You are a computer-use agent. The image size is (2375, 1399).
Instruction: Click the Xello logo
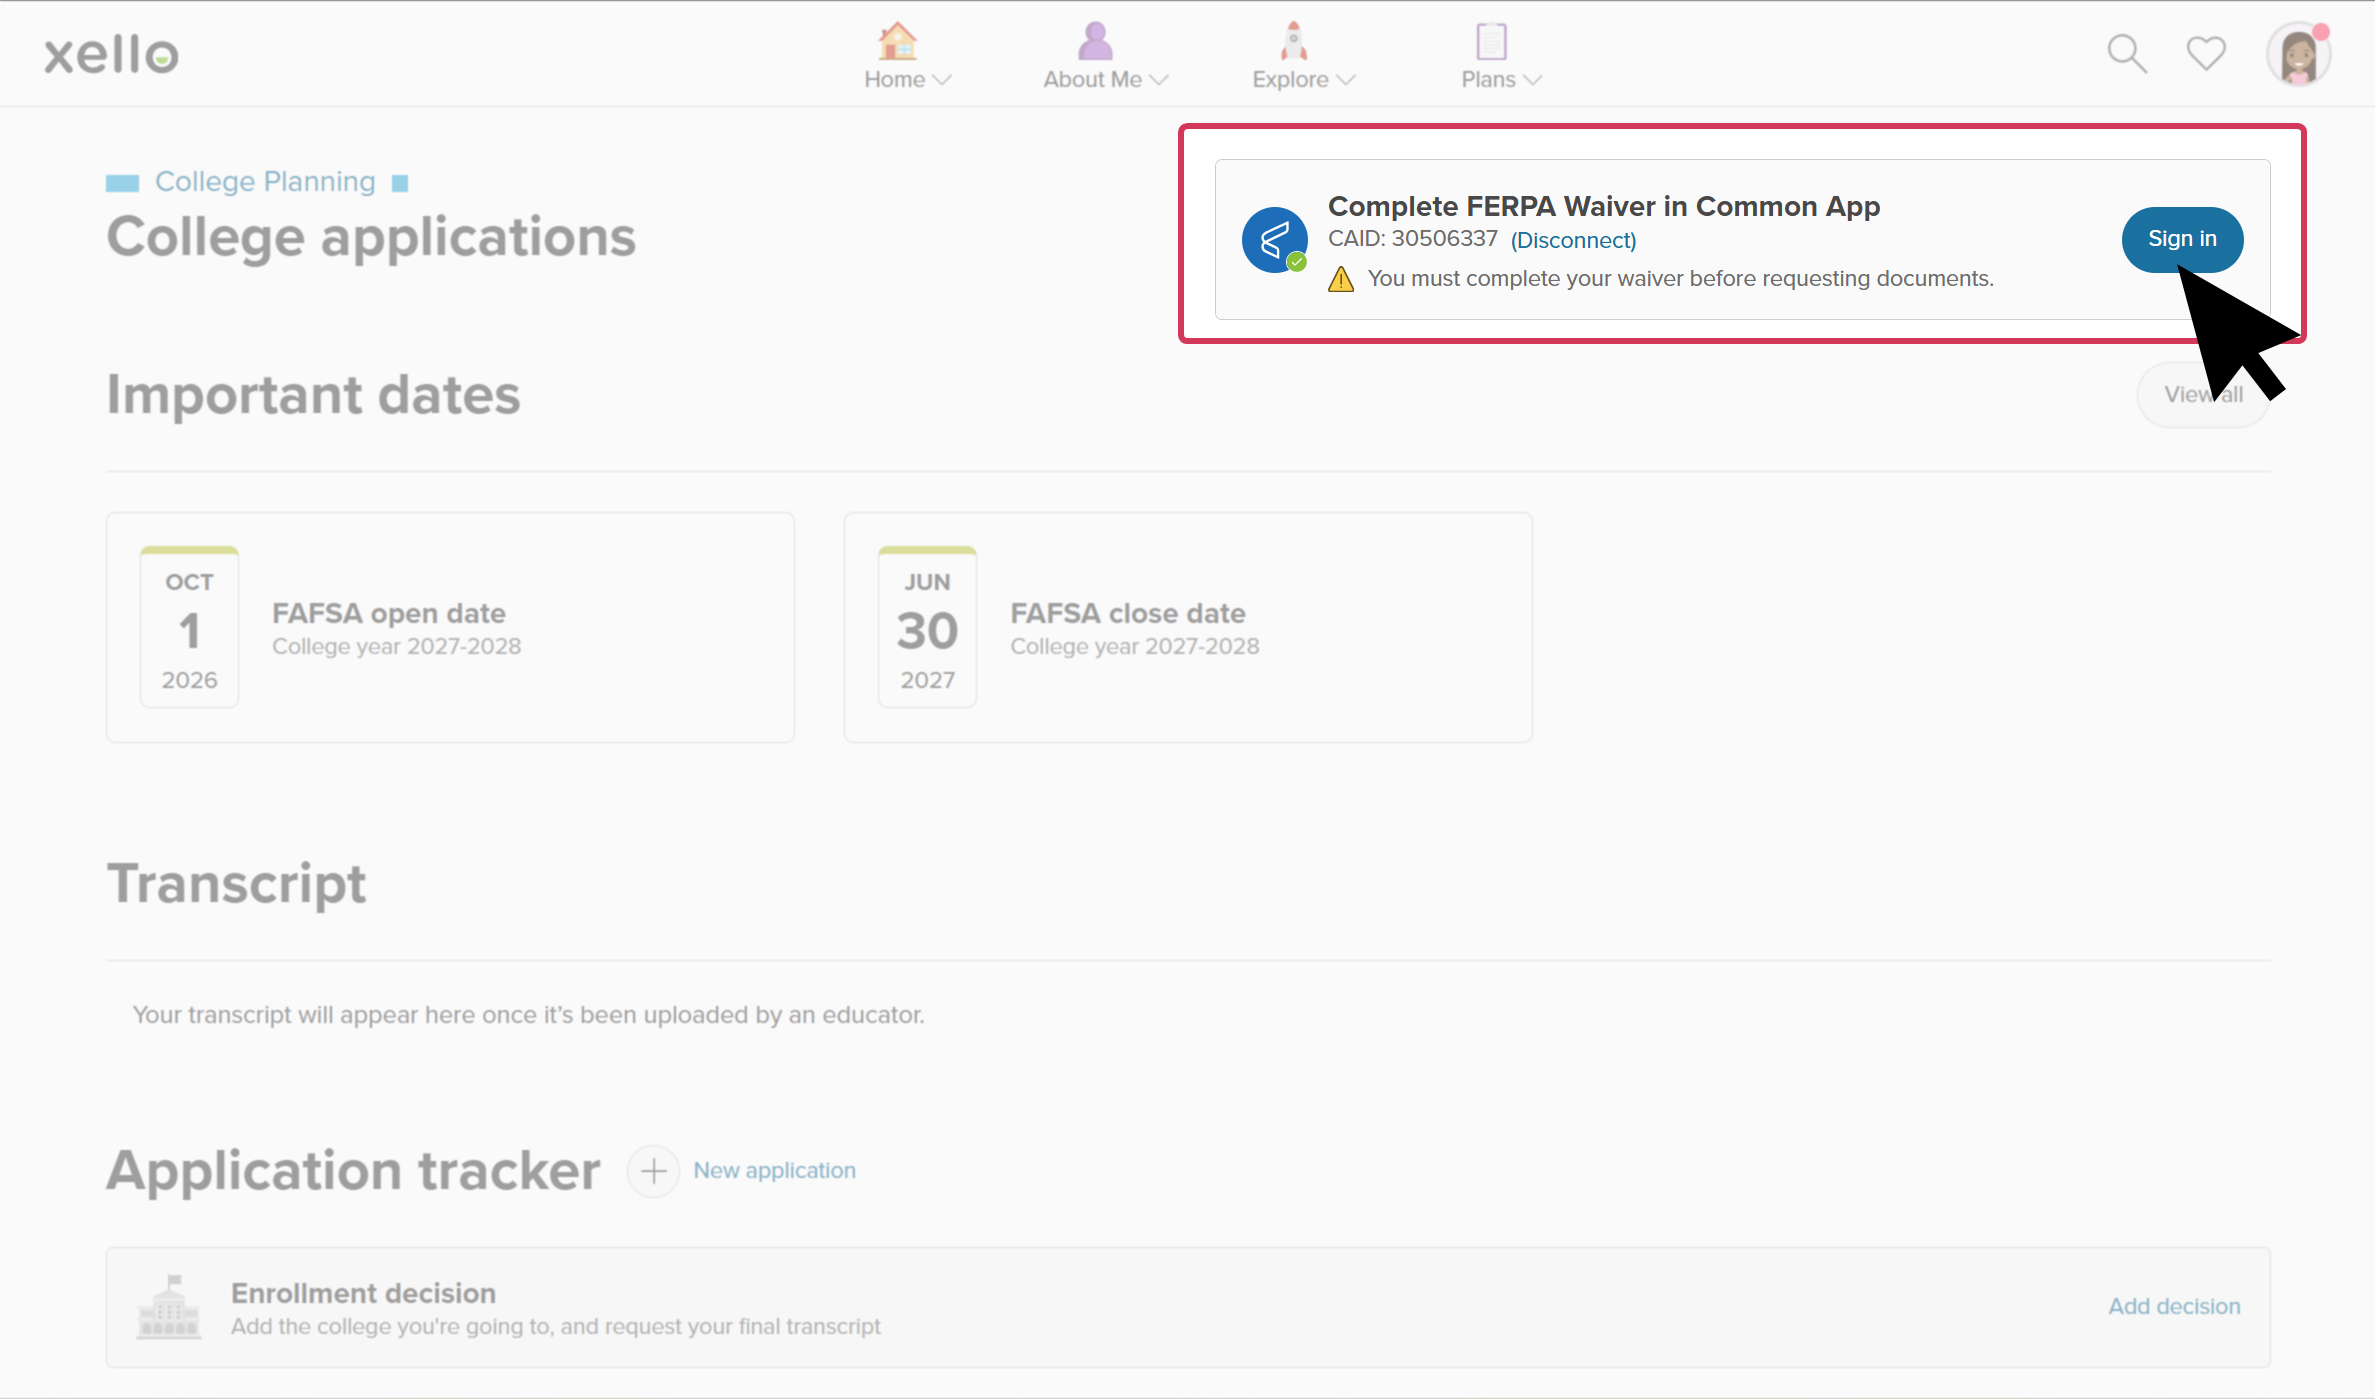(x=111, y=54)
